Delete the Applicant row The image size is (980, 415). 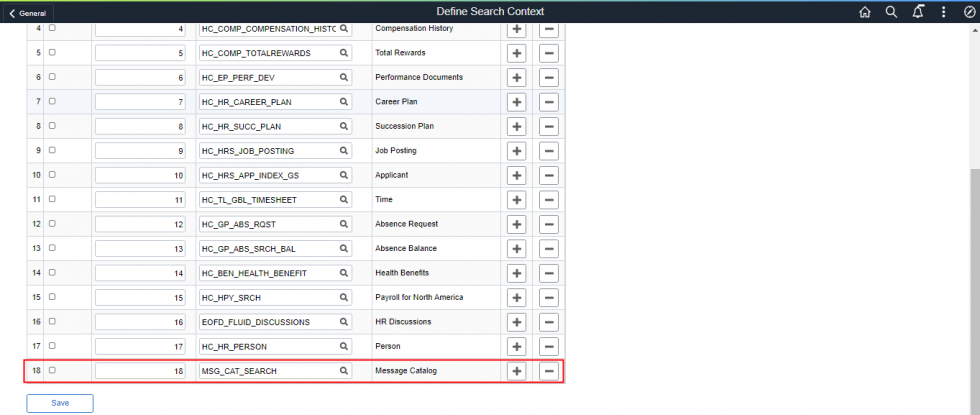tap(549, 175)
